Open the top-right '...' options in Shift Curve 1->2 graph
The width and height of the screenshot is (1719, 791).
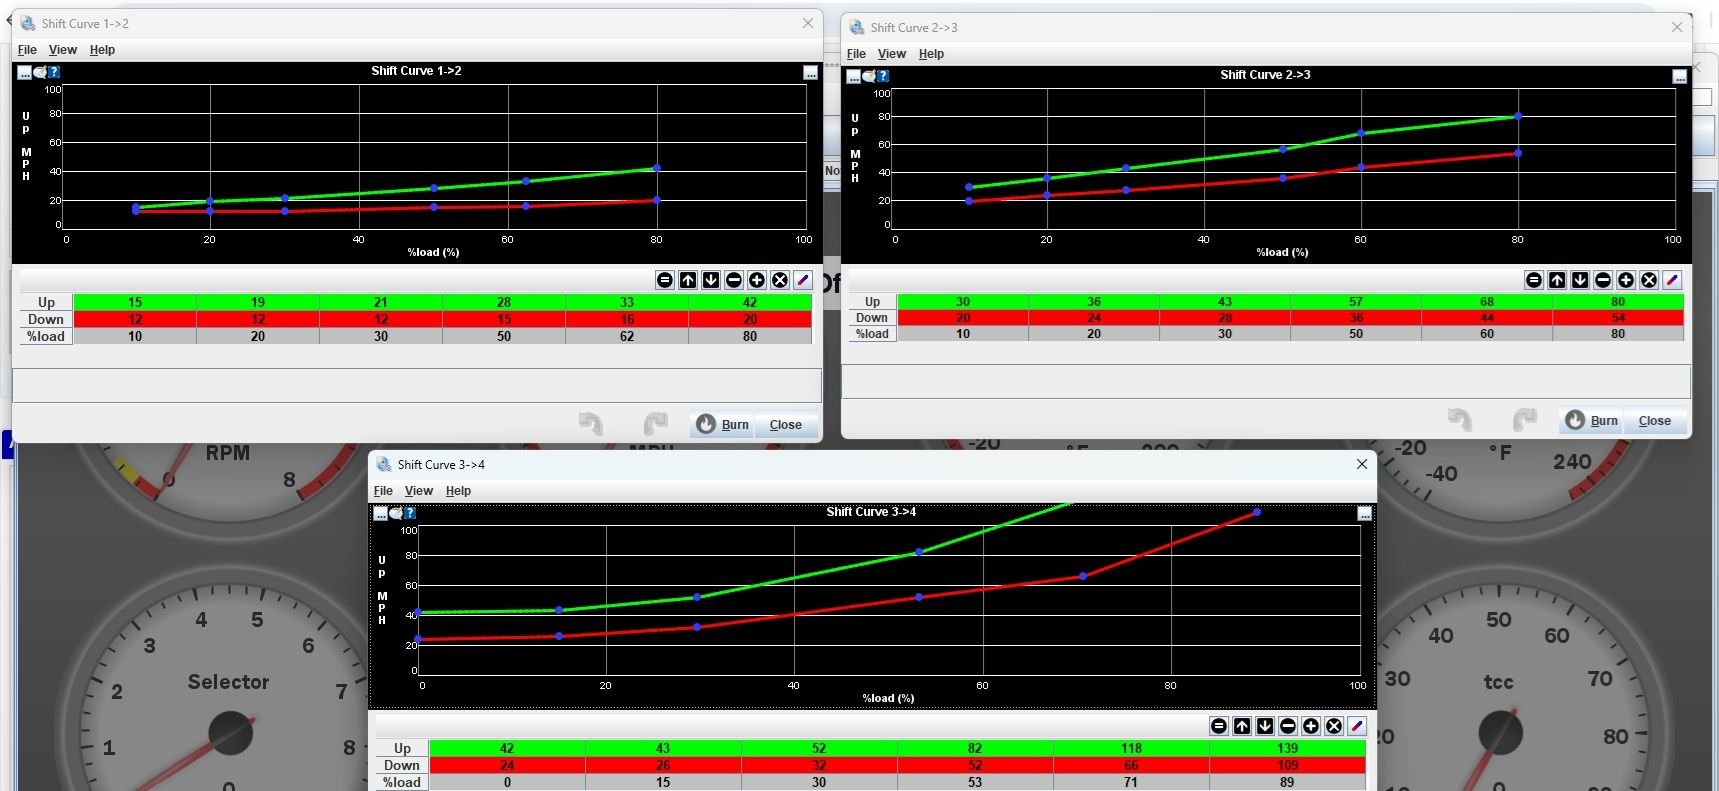(x=810, y=73)
